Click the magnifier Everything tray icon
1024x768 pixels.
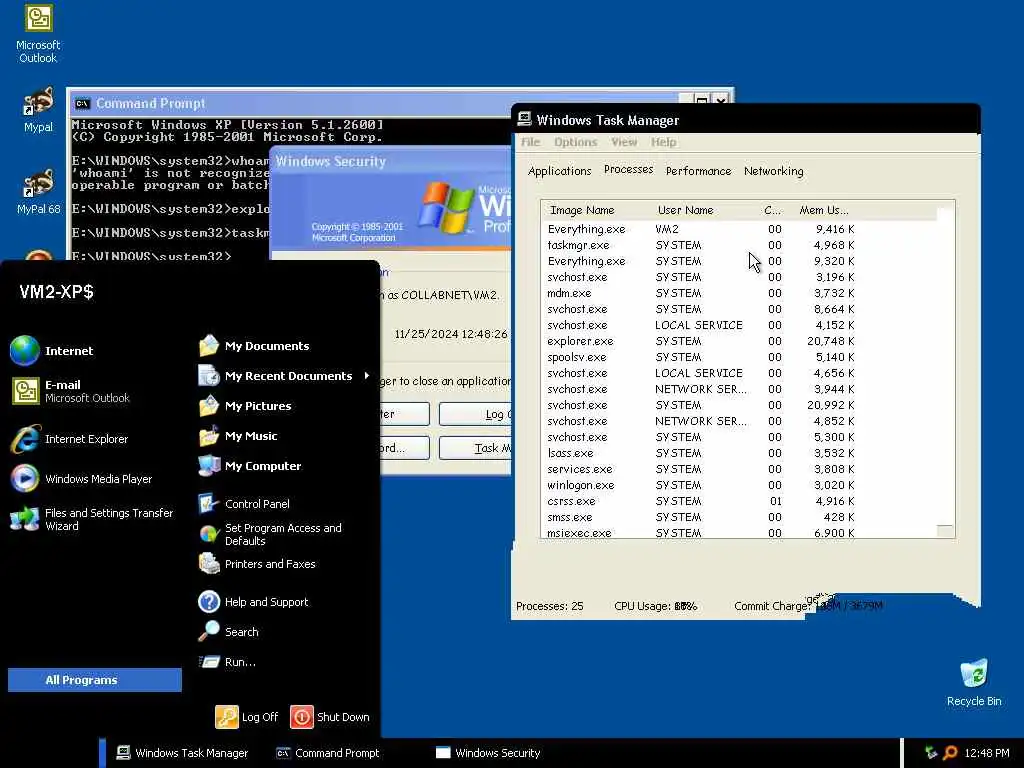coord(950,753)
